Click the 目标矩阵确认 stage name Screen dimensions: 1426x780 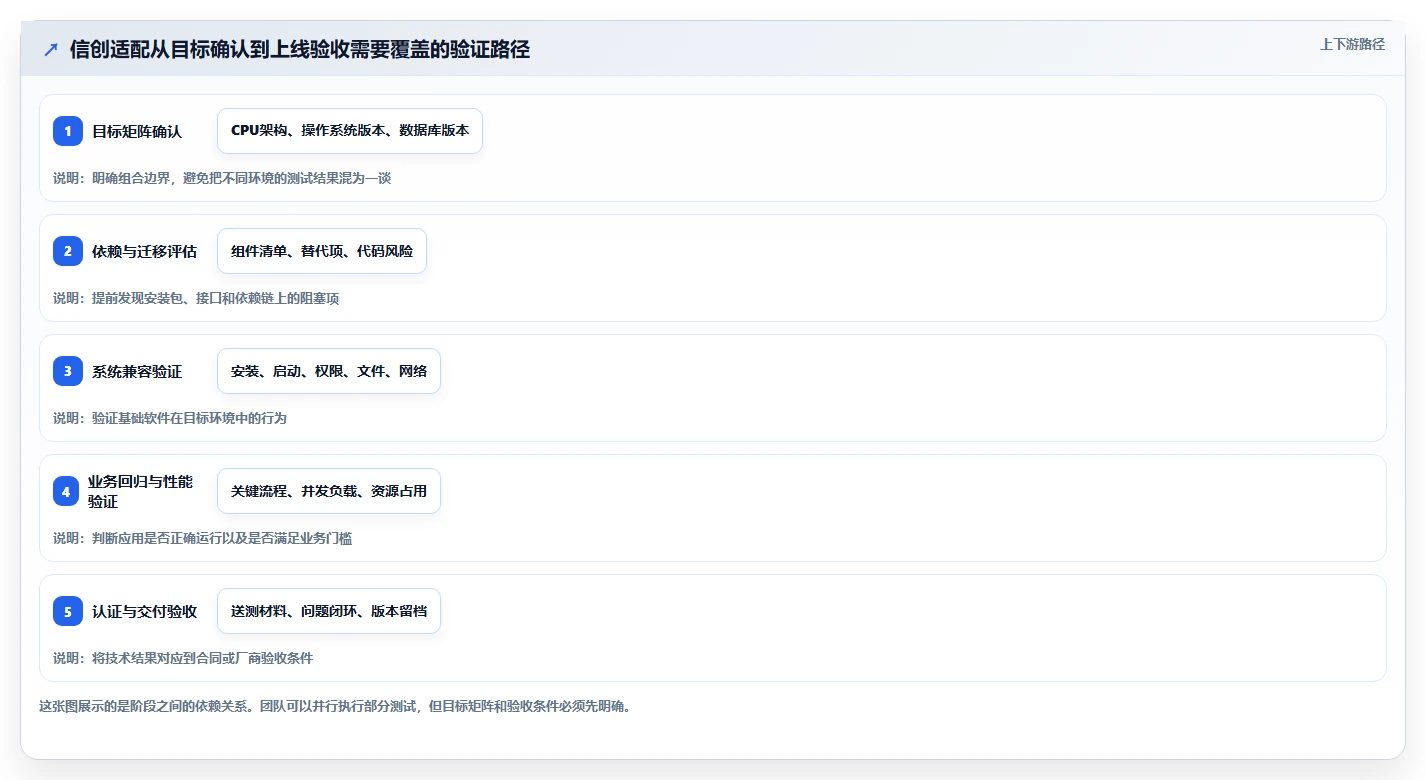tap(137, 131)
